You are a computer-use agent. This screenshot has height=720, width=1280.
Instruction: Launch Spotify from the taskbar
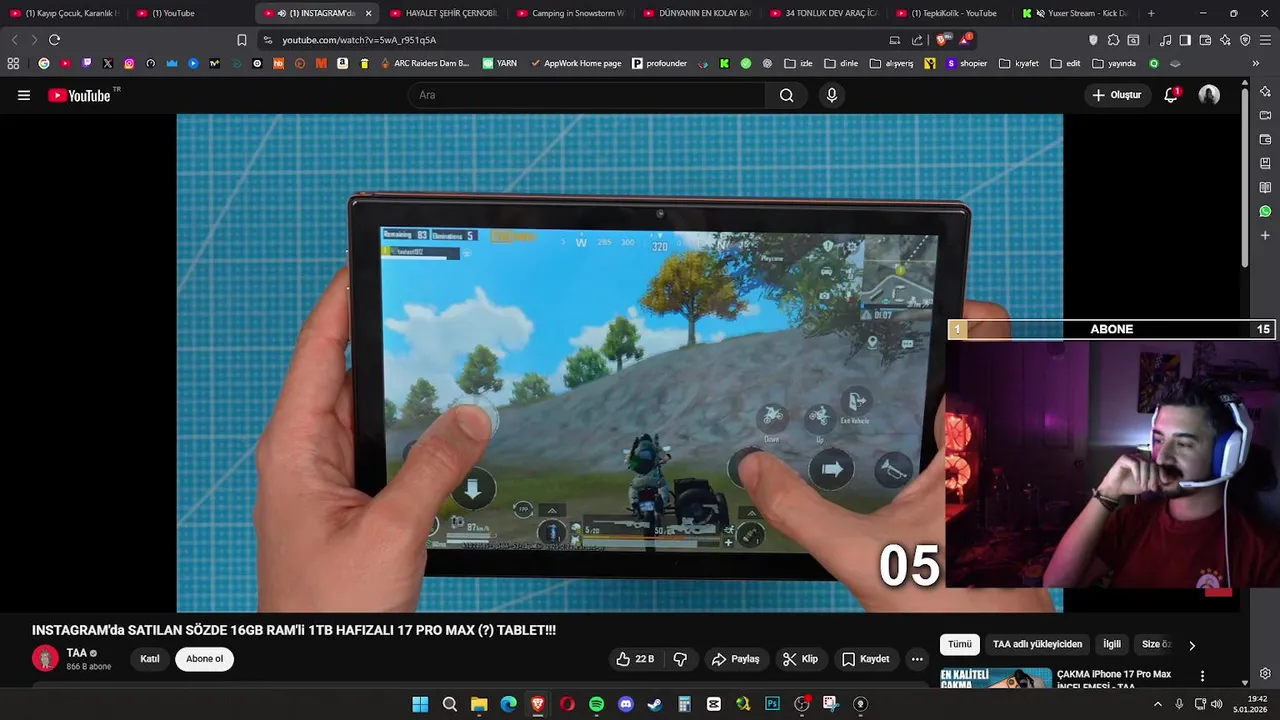click(x=596, y=704)
